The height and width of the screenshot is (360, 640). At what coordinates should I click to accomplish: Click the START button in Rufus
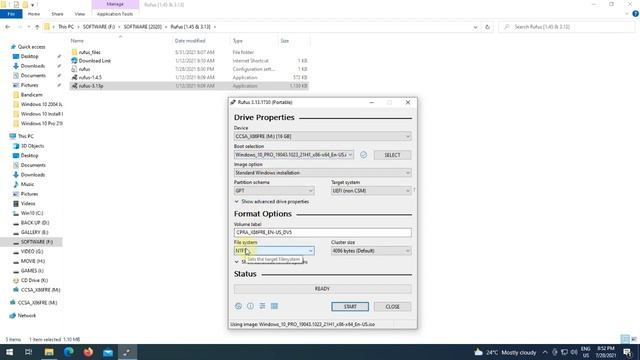350,307
